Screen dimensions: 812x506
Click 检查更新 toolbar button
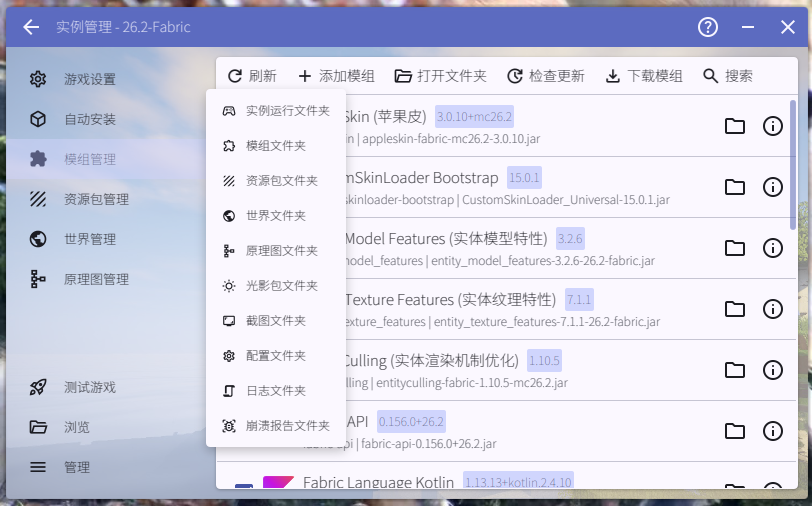tap(545, 76)
